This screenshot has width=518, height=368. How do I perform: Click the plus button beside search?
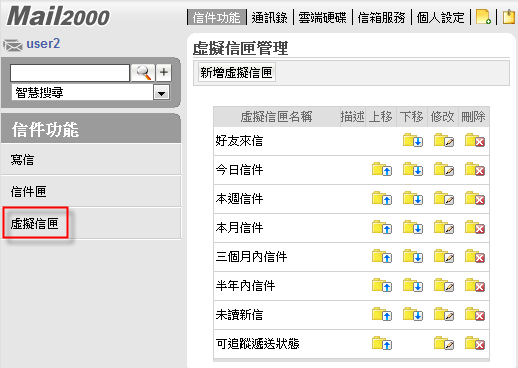point(163,72)
